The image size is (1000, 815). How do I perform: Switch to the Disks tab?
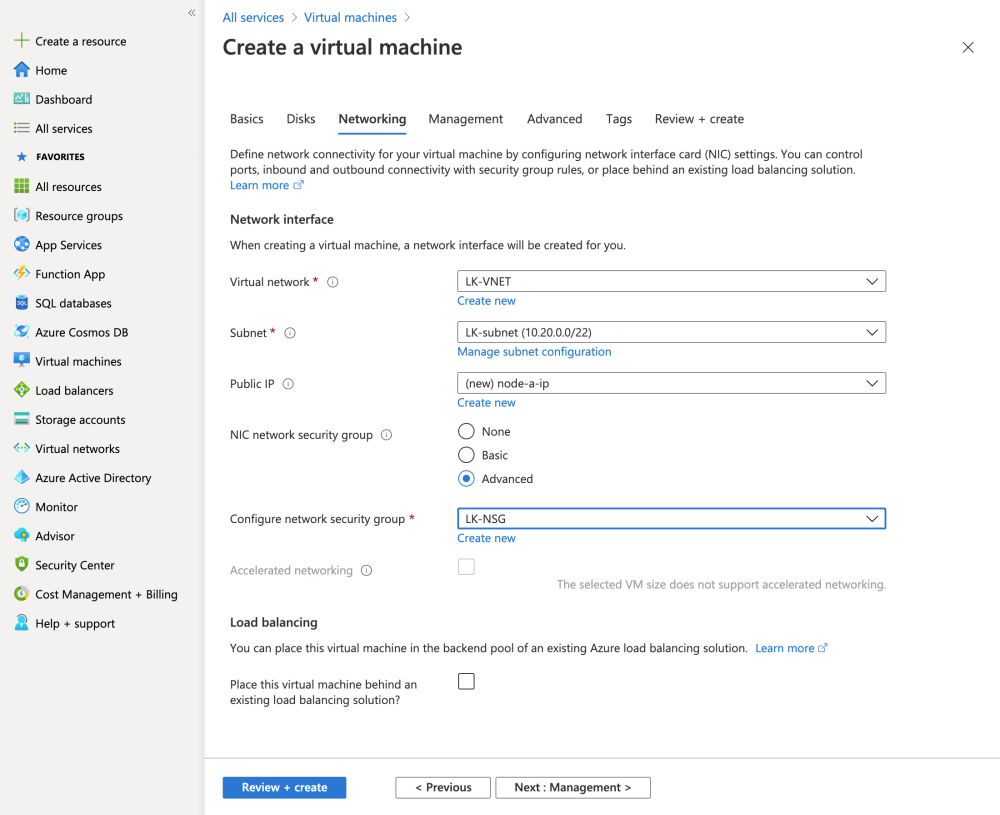click(x=301, y=119)
